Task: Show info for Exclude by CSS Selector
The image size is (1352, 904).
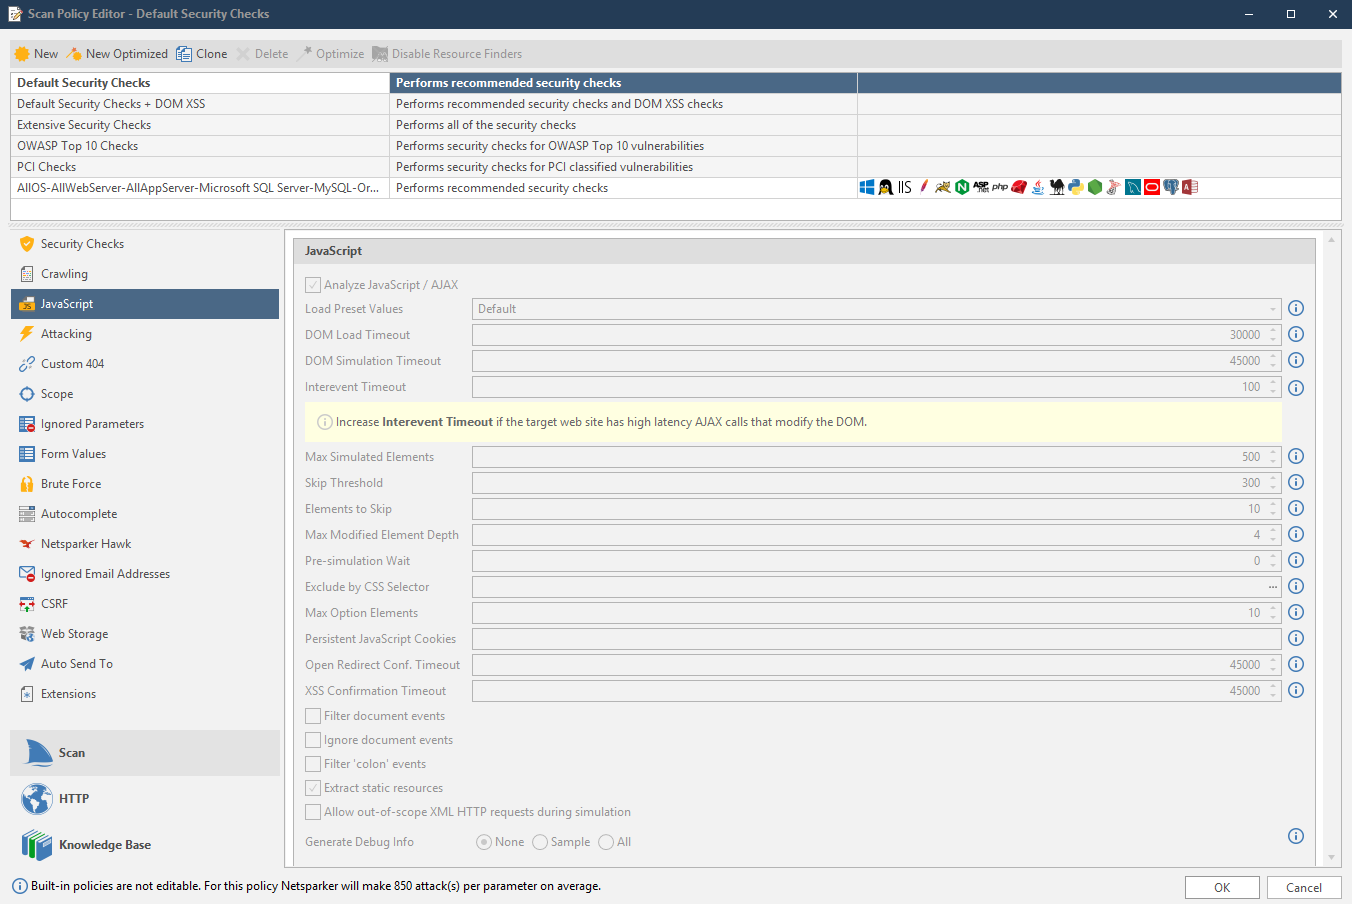Action: [x=1296, y=586]
